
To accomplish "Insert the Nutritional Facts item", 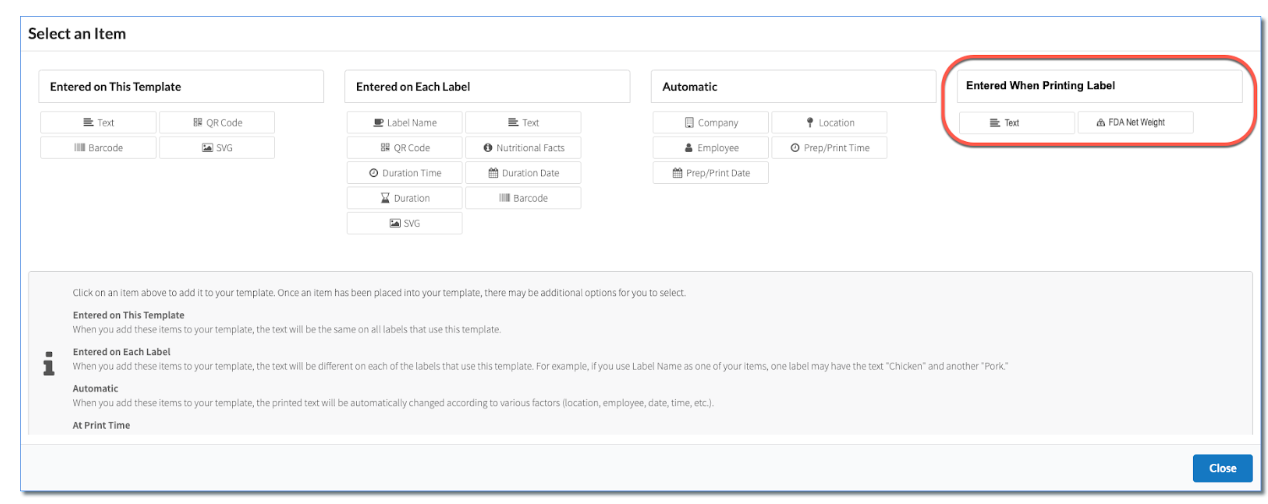I will (x=523, y=148).
